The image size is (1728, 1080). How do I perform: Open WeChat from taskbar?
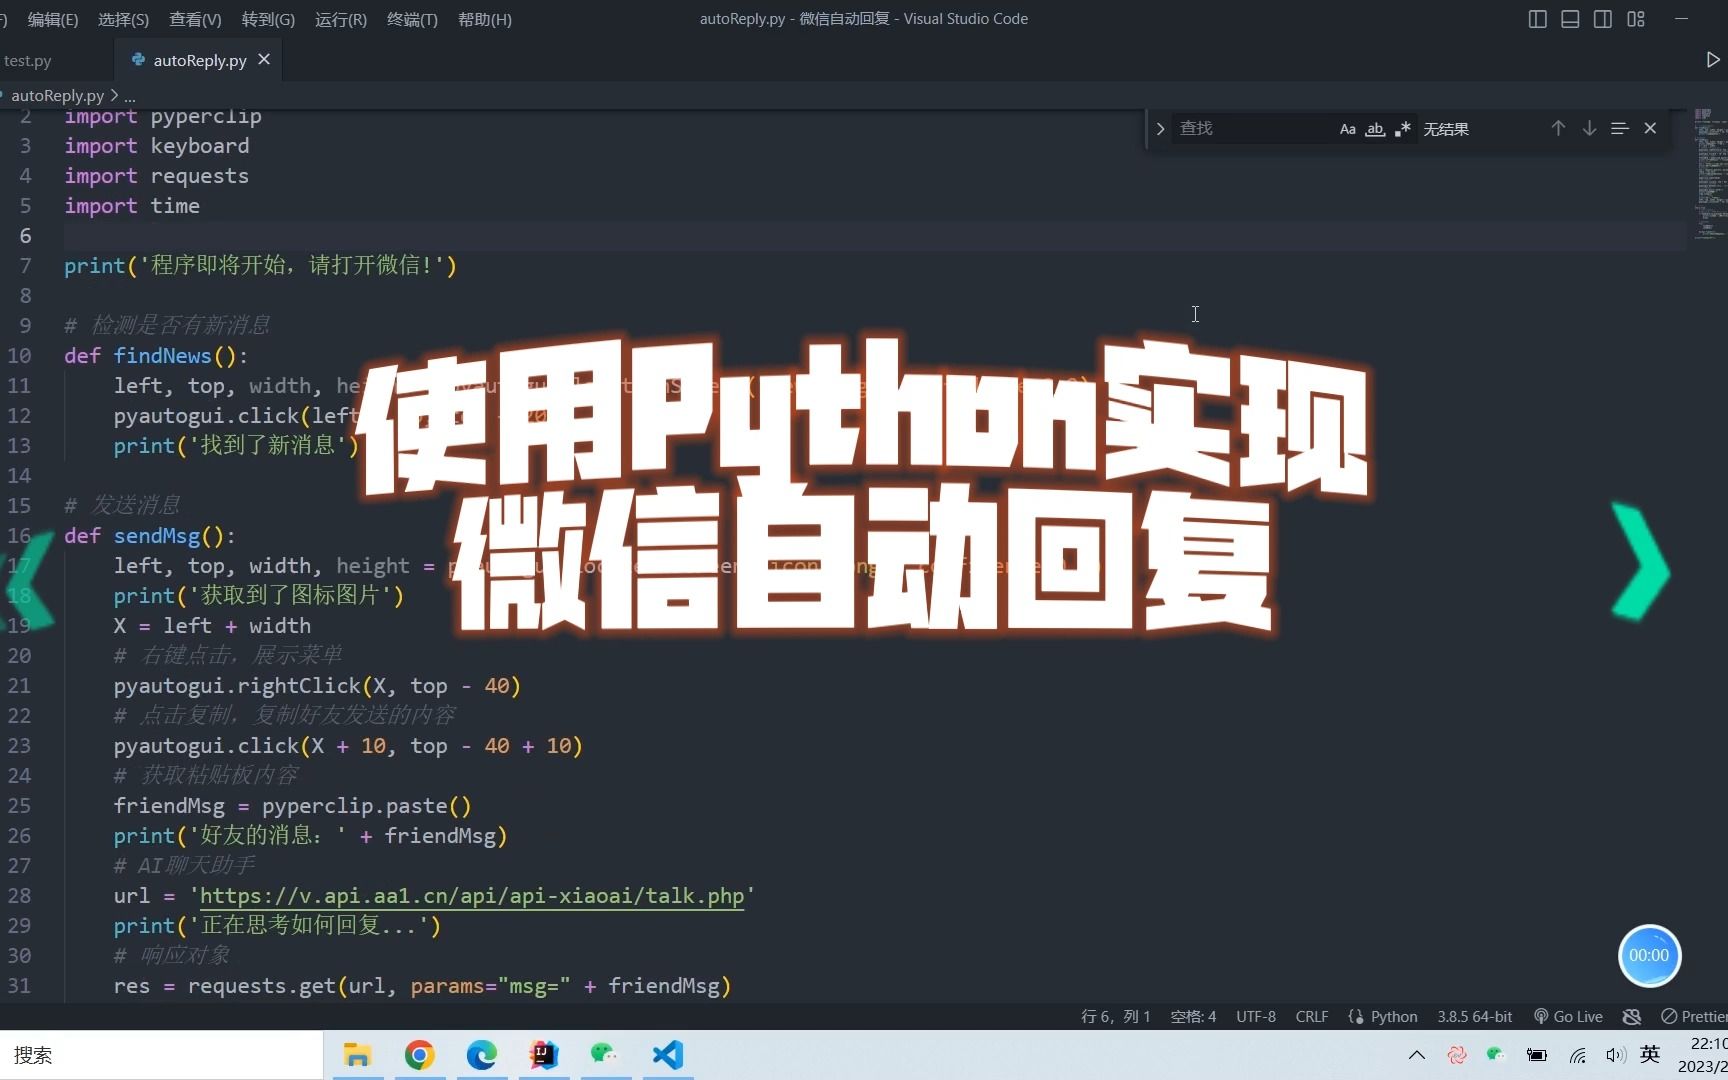click(605, 1055)
